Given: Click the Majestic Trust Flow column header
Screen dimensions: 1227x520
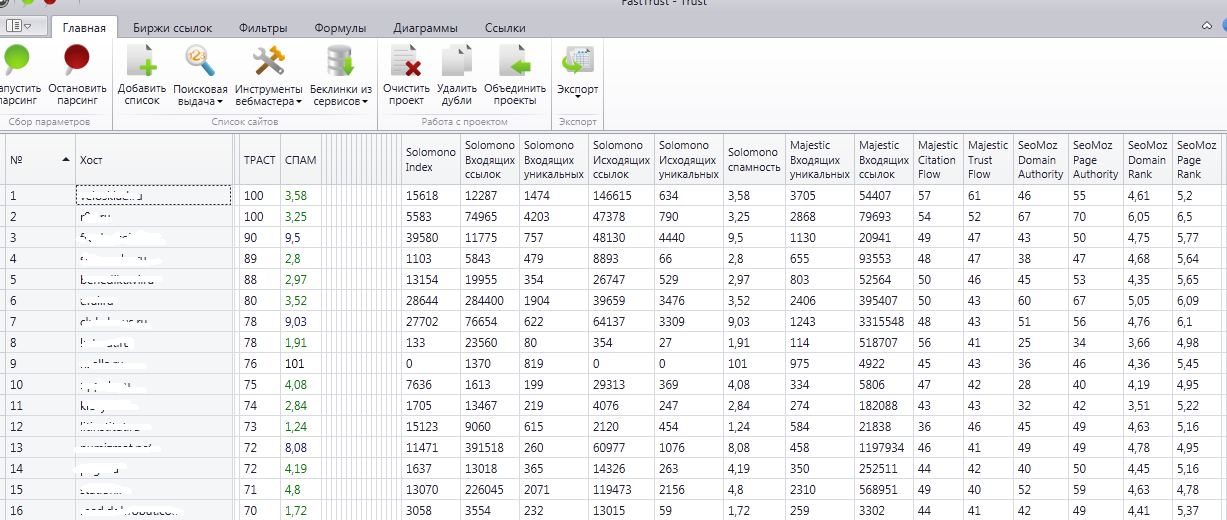Looking at the screenshot, I should coord(987,160).
